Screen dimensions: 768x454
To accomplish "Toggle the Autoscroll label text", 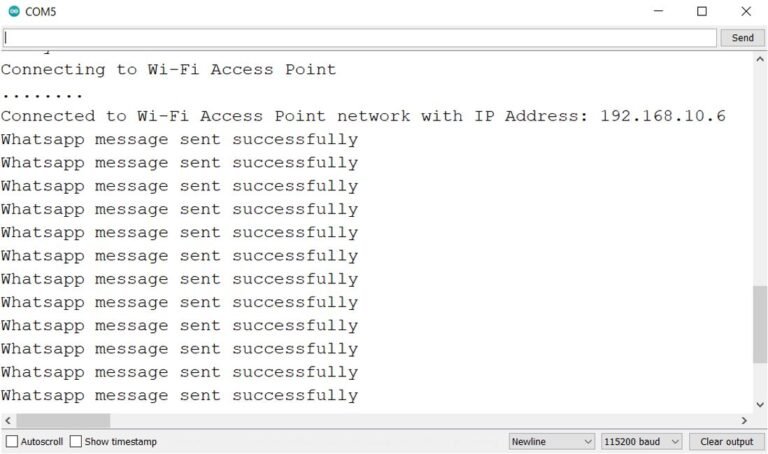I will click(x=42, y=442).
